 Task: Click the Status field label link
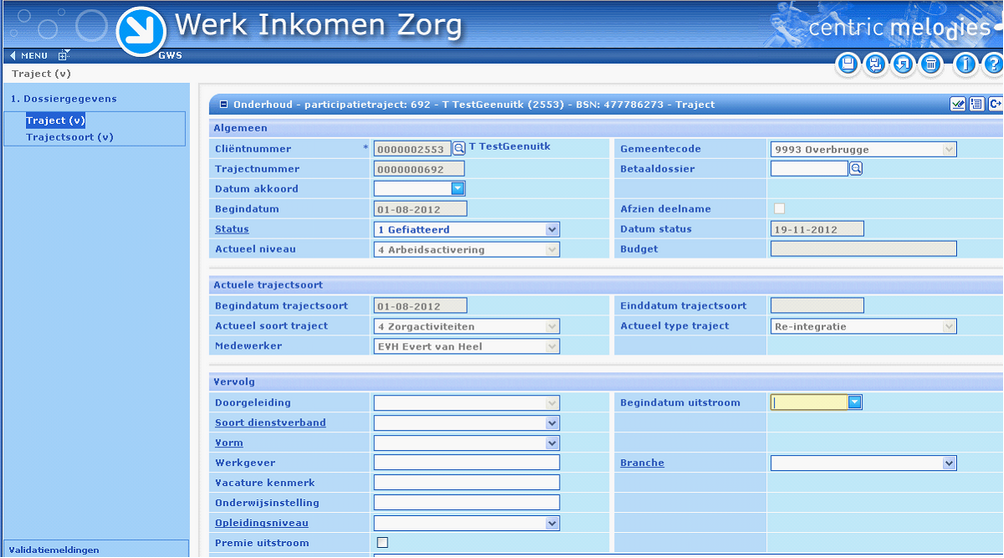[232, 229]
